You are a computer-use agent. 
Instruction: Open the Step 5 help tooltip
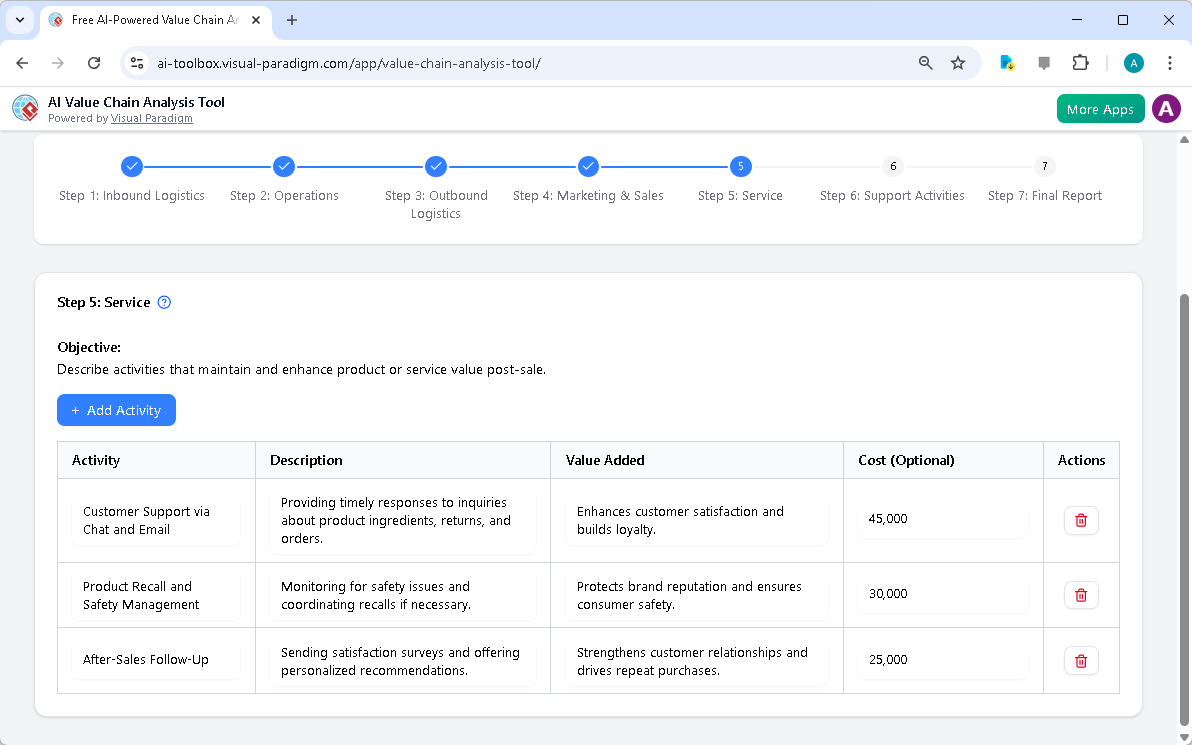(x=164, y=302)
